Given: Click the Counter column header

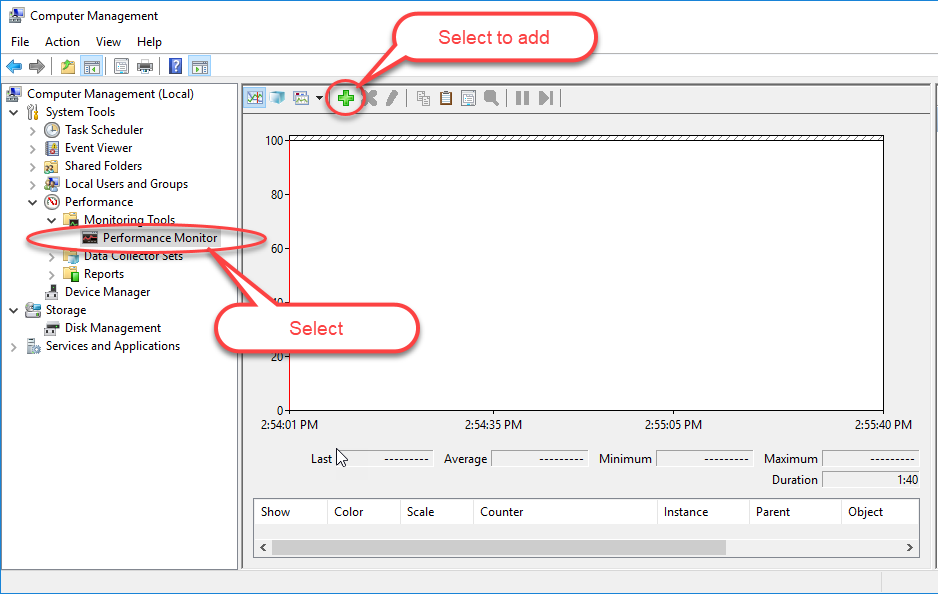Looking at the screenshot, I should [x=565, y=512].
